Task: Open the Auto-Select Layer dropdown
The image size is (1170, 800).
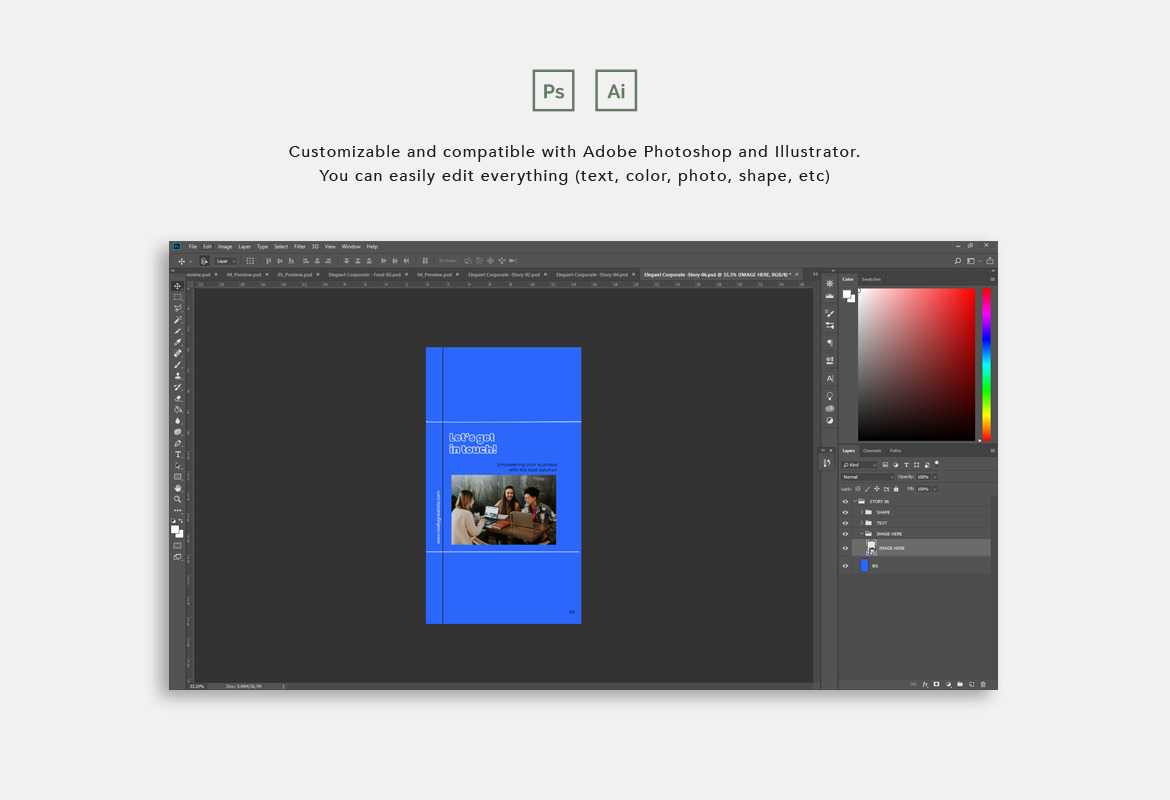Action: tap(225, 261)
